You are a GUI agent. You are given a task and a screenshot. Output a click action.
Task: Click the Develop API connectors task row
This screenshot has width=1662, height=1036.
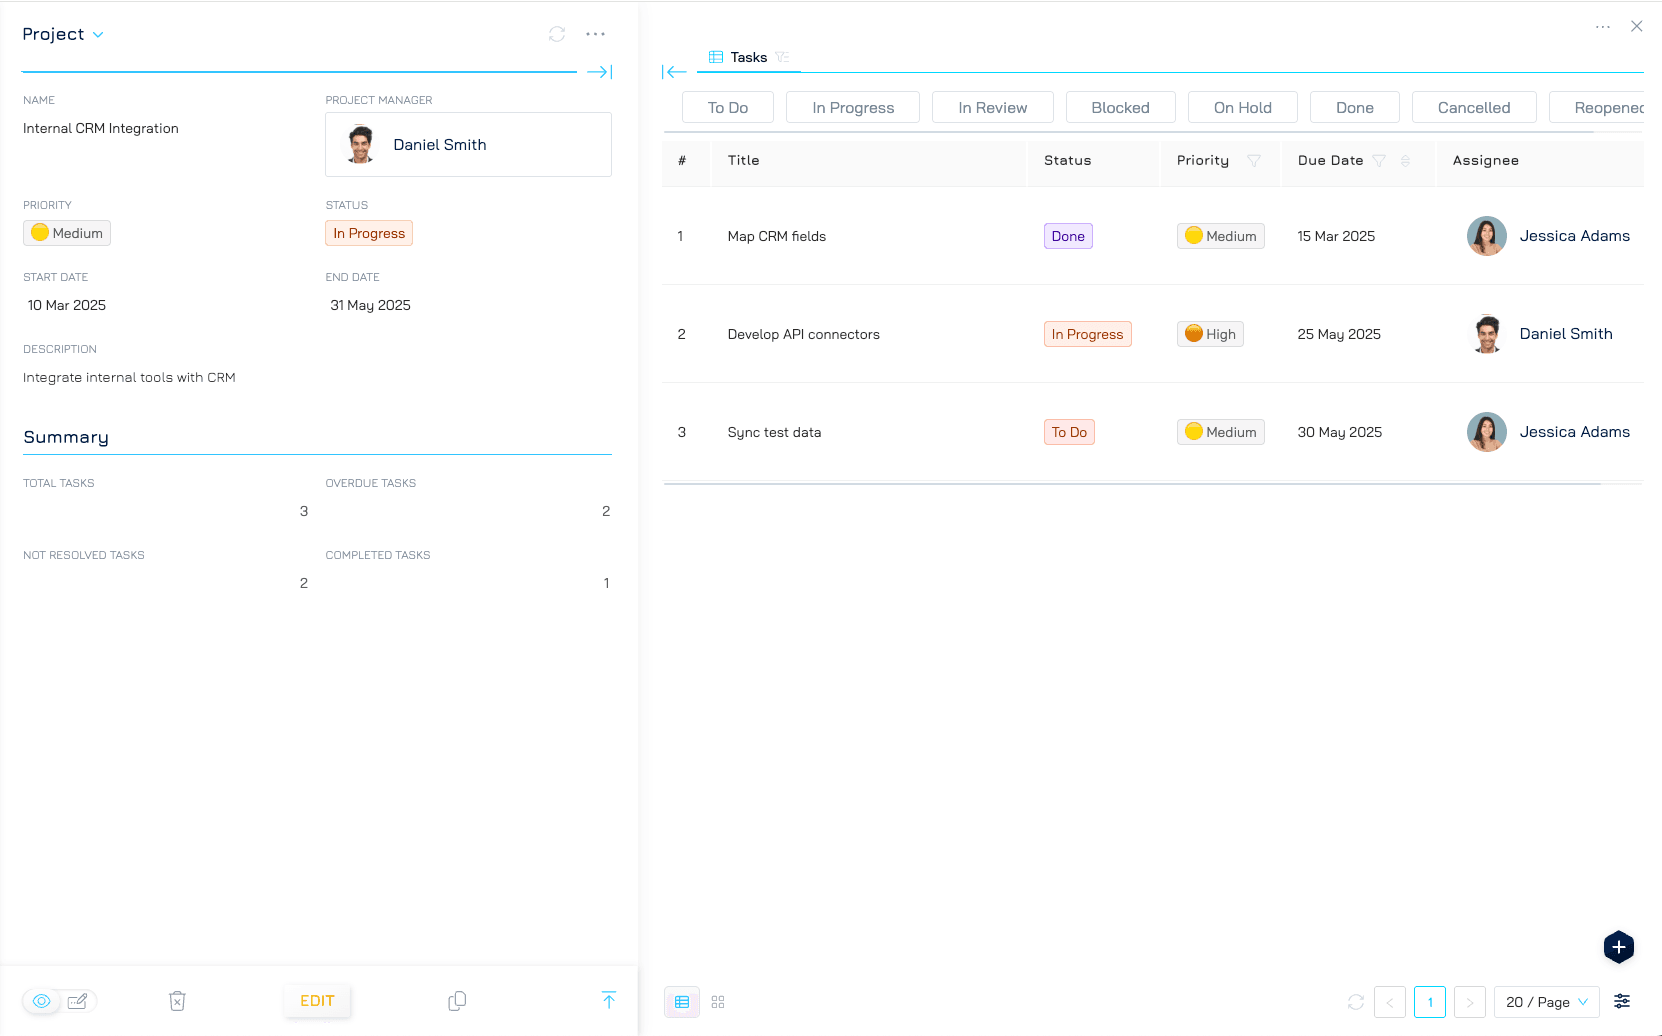coord(803,334)
